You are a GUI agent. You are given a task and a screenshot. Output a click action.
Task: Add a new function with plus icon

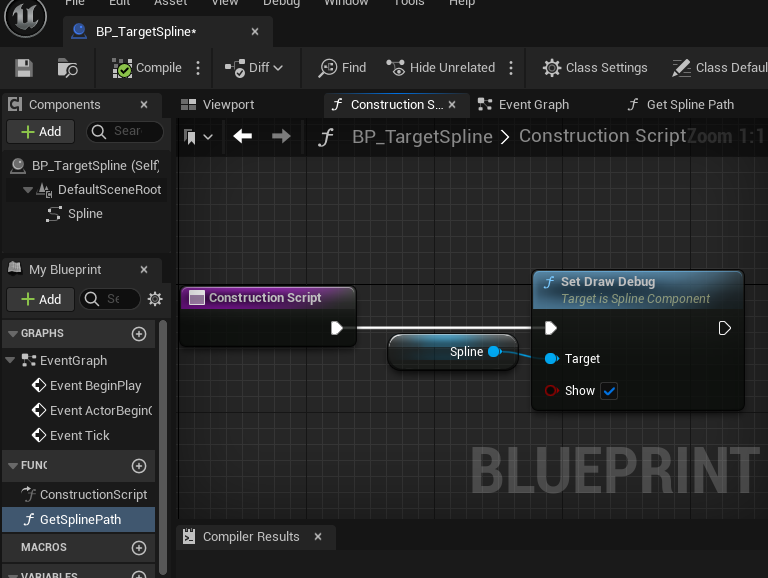coord(139,466)
